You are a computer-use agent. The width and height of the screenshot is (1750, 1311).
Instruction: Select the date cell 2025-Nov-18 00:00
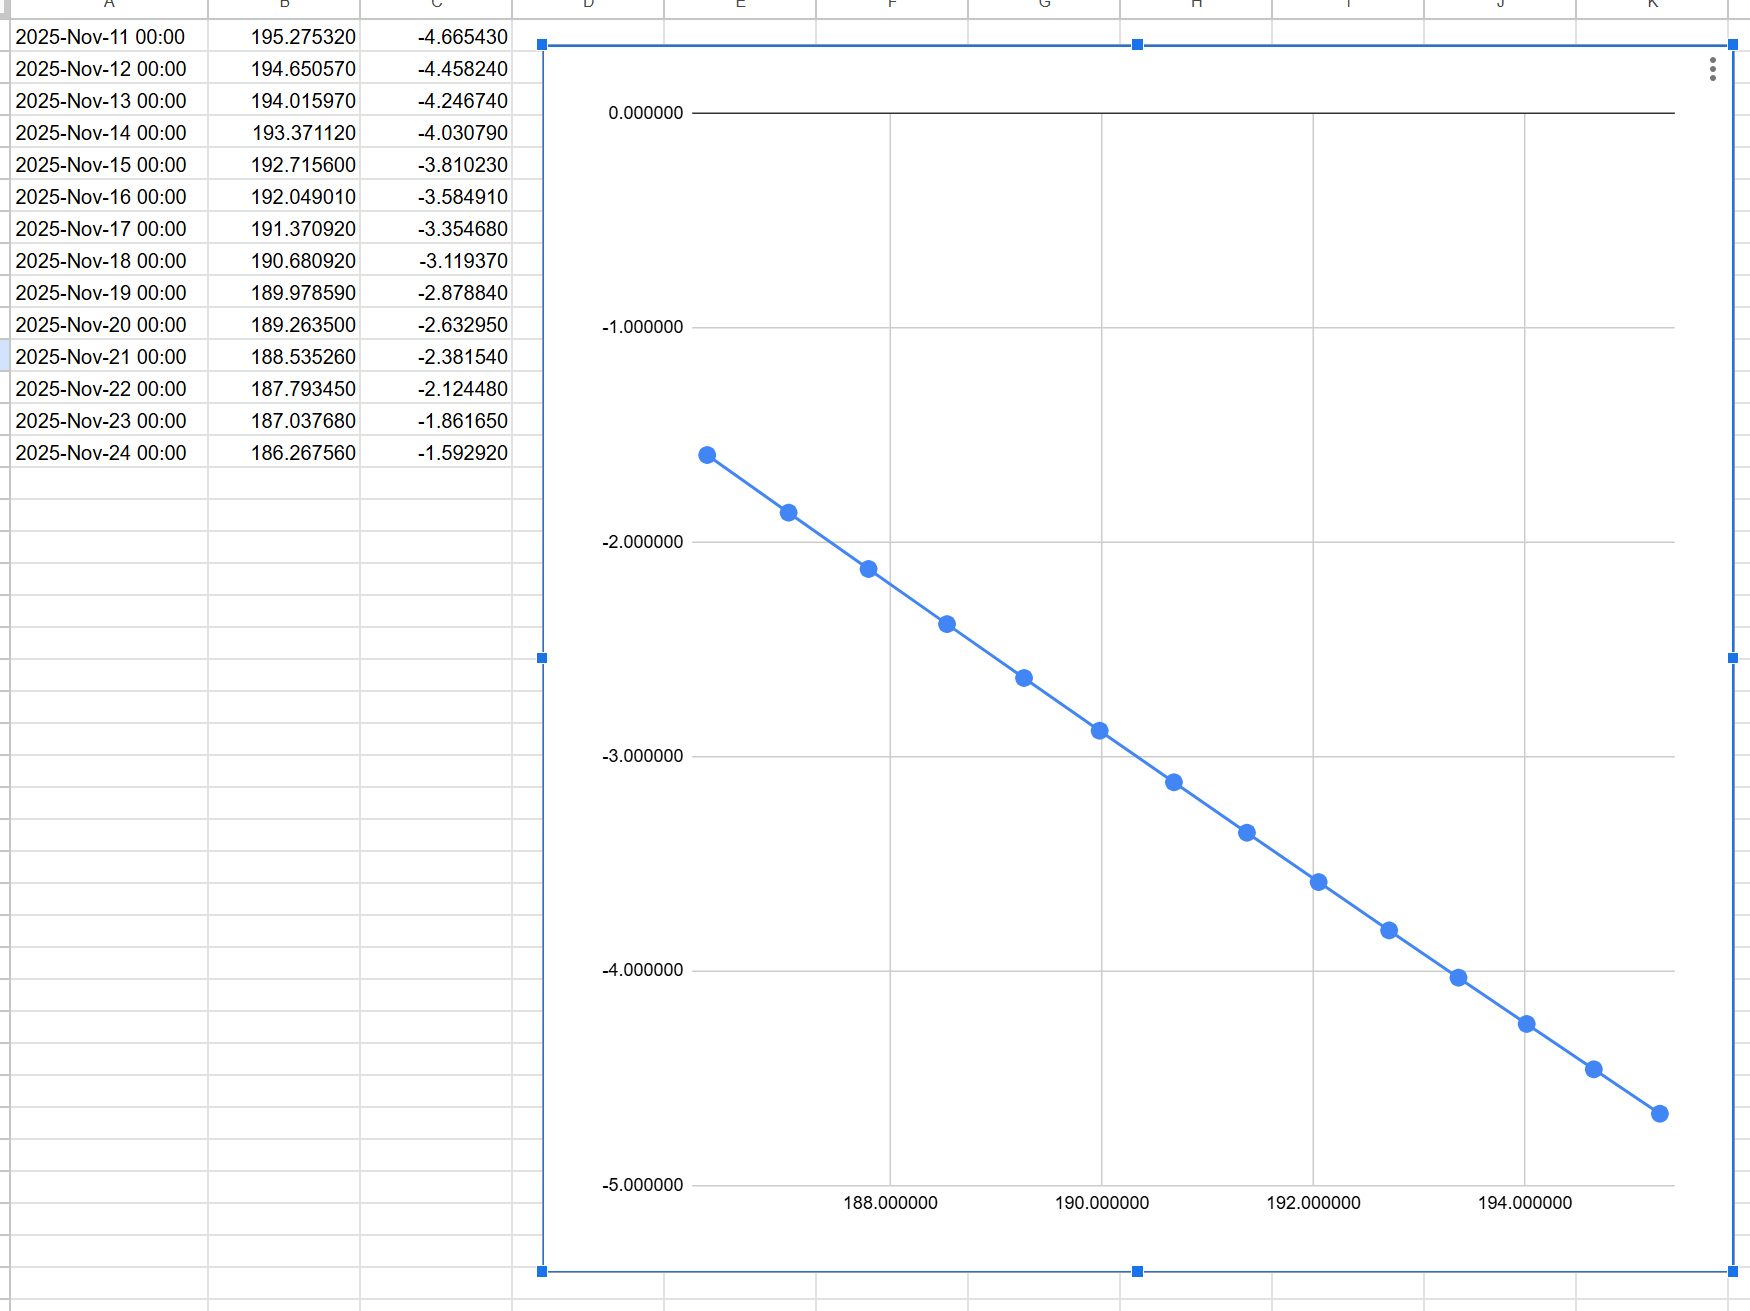pos(108,261)
